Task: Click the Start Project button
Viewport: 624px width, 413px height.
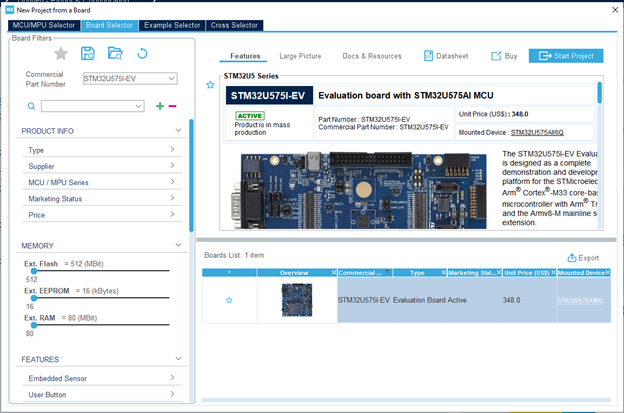Action: click(x=566, y=56)
